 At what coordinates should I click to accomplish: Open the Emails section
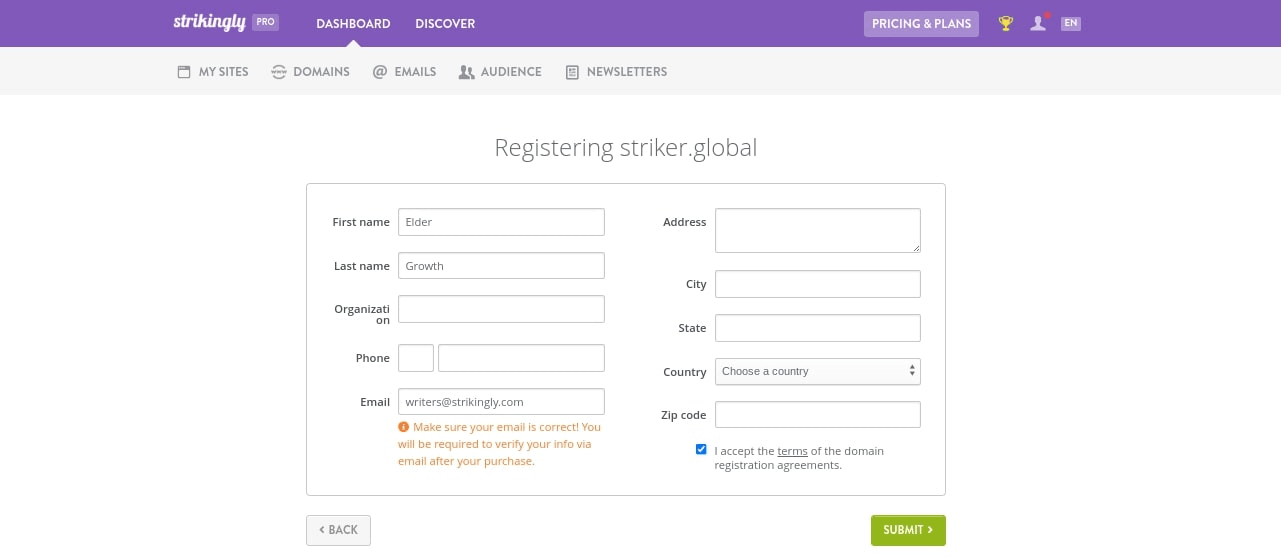404,72
